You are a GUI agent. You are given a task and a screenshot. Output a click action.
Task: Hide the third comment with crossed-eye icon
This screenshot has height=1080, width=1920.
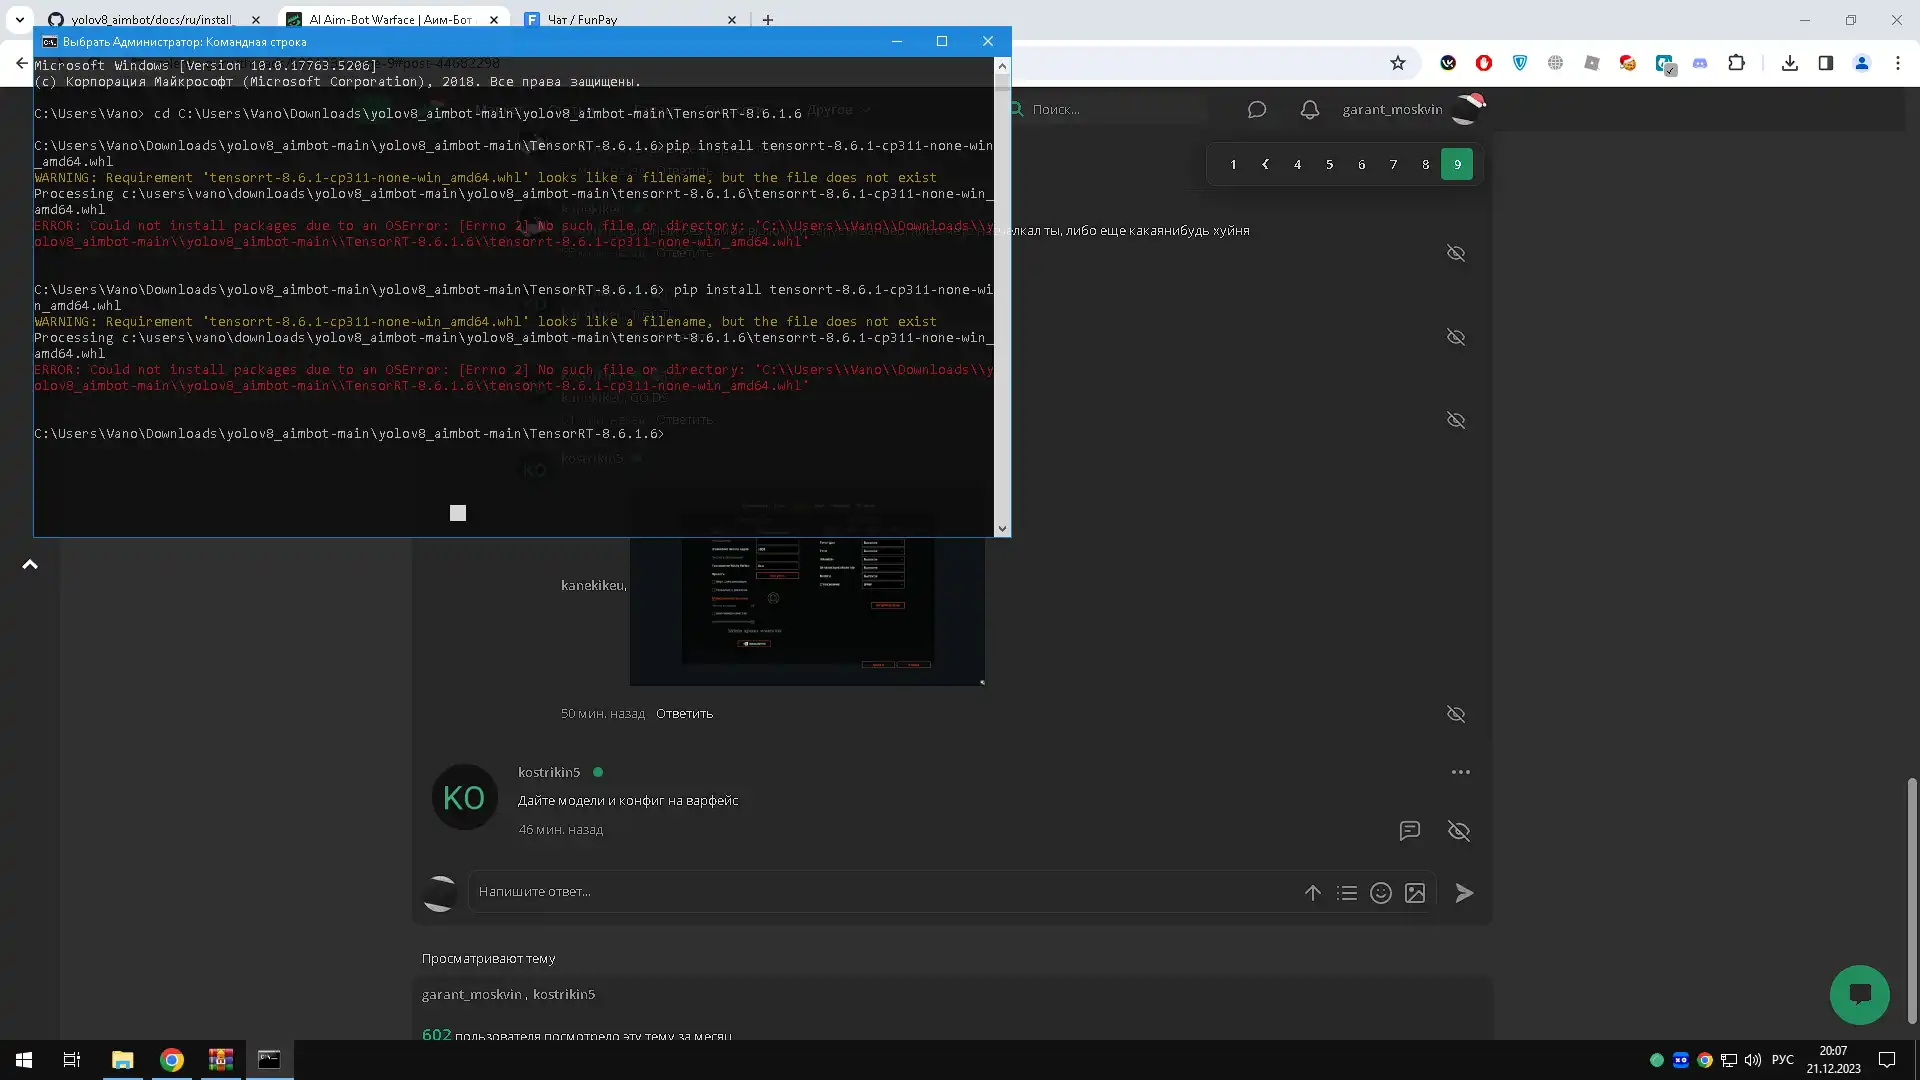[1456, 420]
